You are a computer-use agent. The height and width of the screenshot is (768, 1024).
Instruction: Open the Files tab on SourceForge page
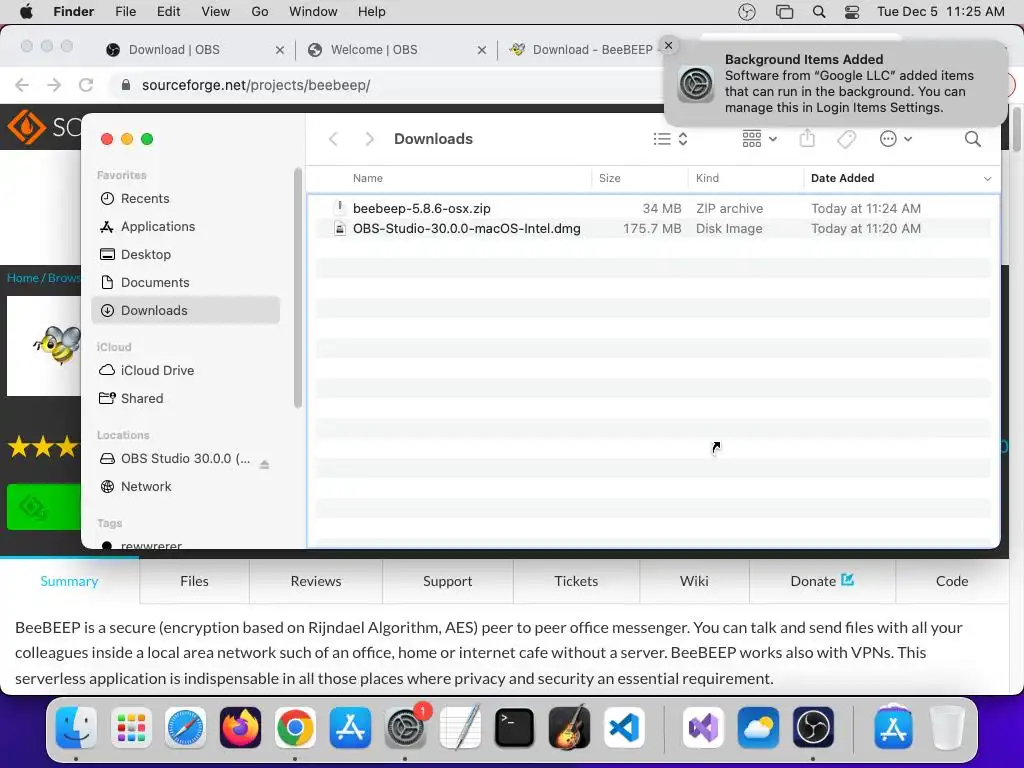tap(194, 581)
